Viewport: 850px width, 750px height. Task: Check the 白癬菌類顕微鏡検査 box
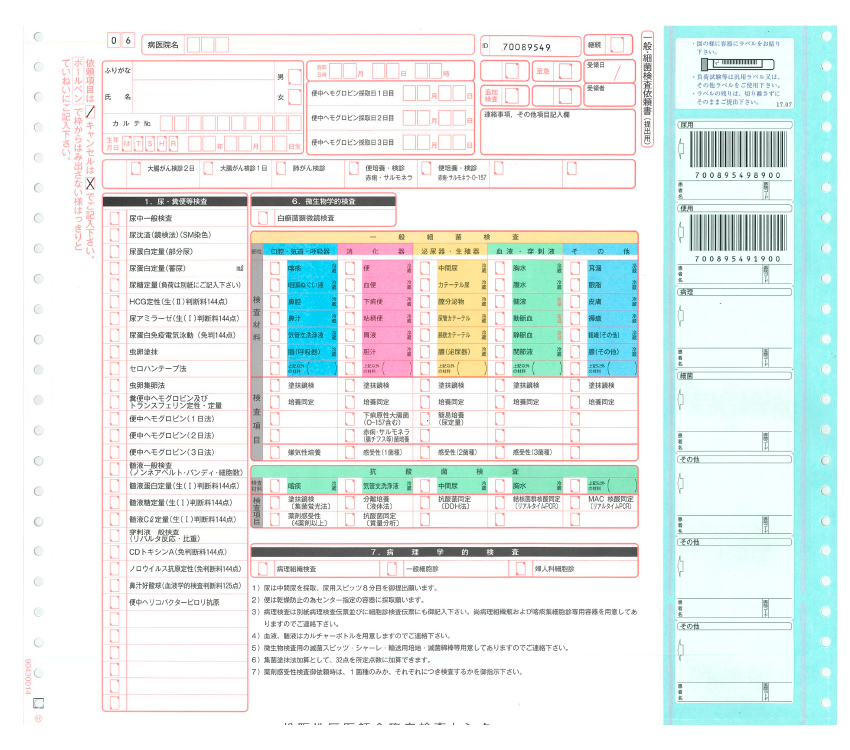coord(263,218)
